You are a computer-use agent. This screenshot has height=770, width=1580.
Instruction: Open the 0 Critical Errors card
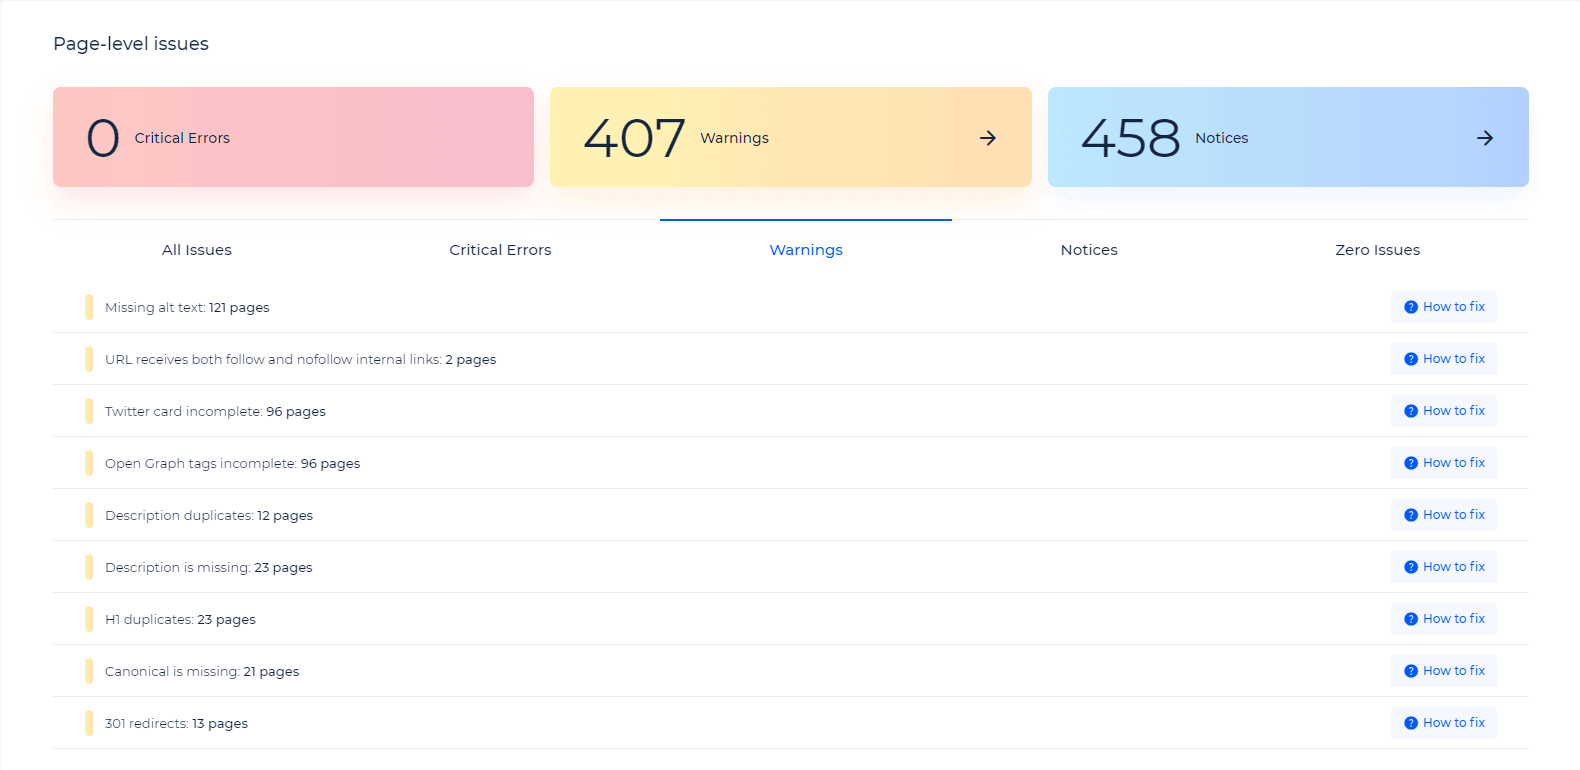point(293,137)
